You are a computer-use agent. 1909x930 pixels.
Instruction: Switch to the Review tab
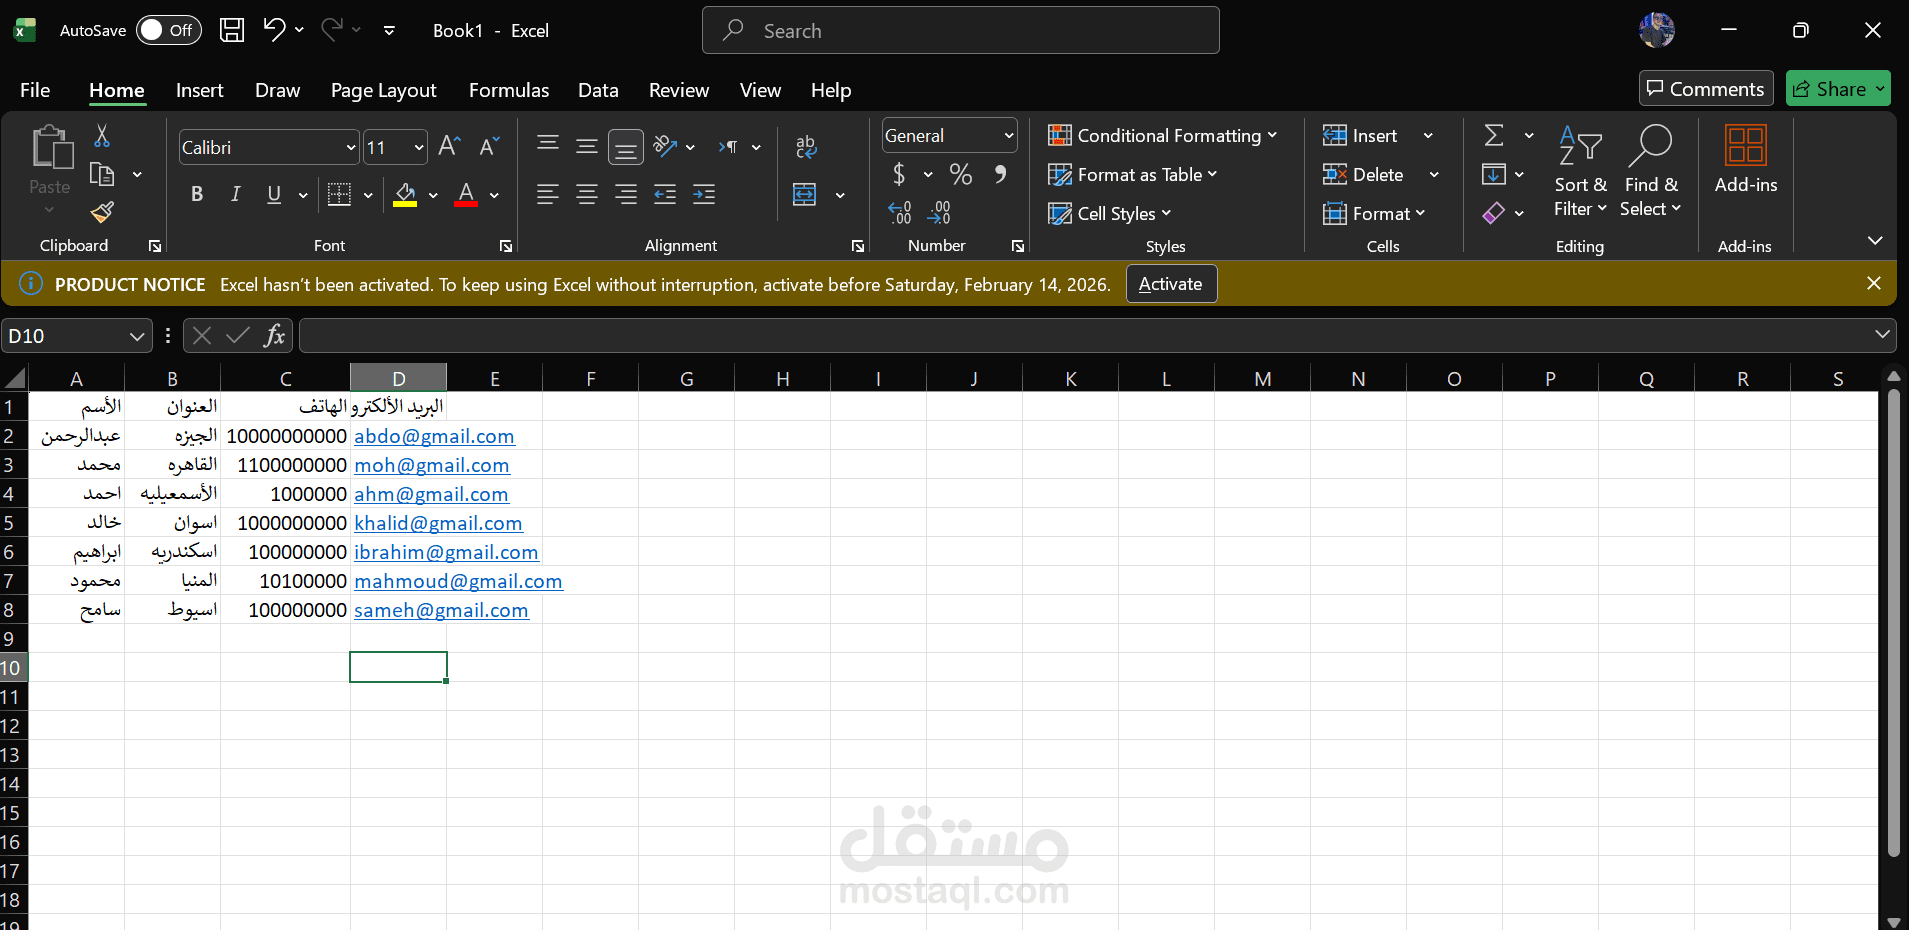coord(679,90)
